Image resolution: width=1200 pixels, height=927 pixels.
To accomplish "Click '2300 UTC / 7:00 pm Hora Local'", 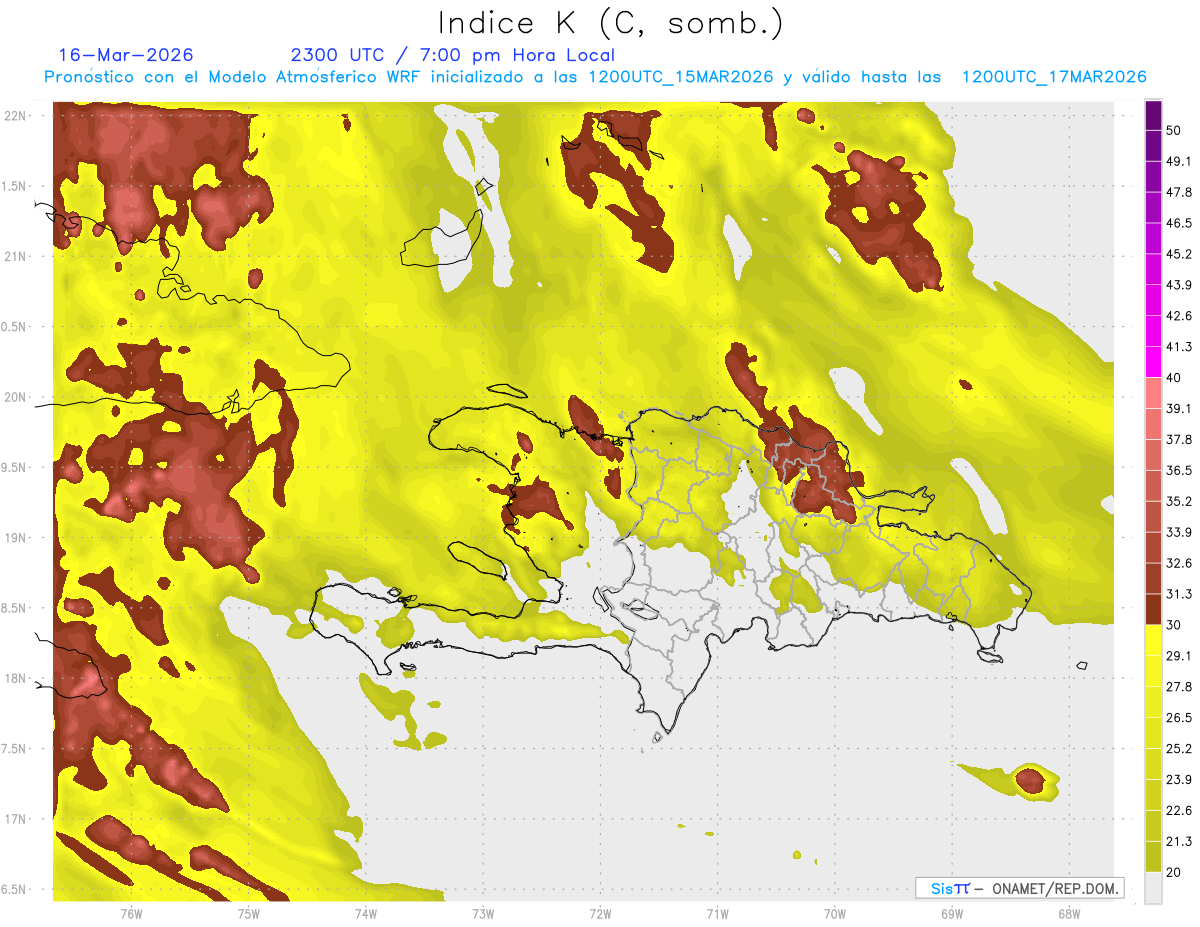I will [x=452, y=55].
